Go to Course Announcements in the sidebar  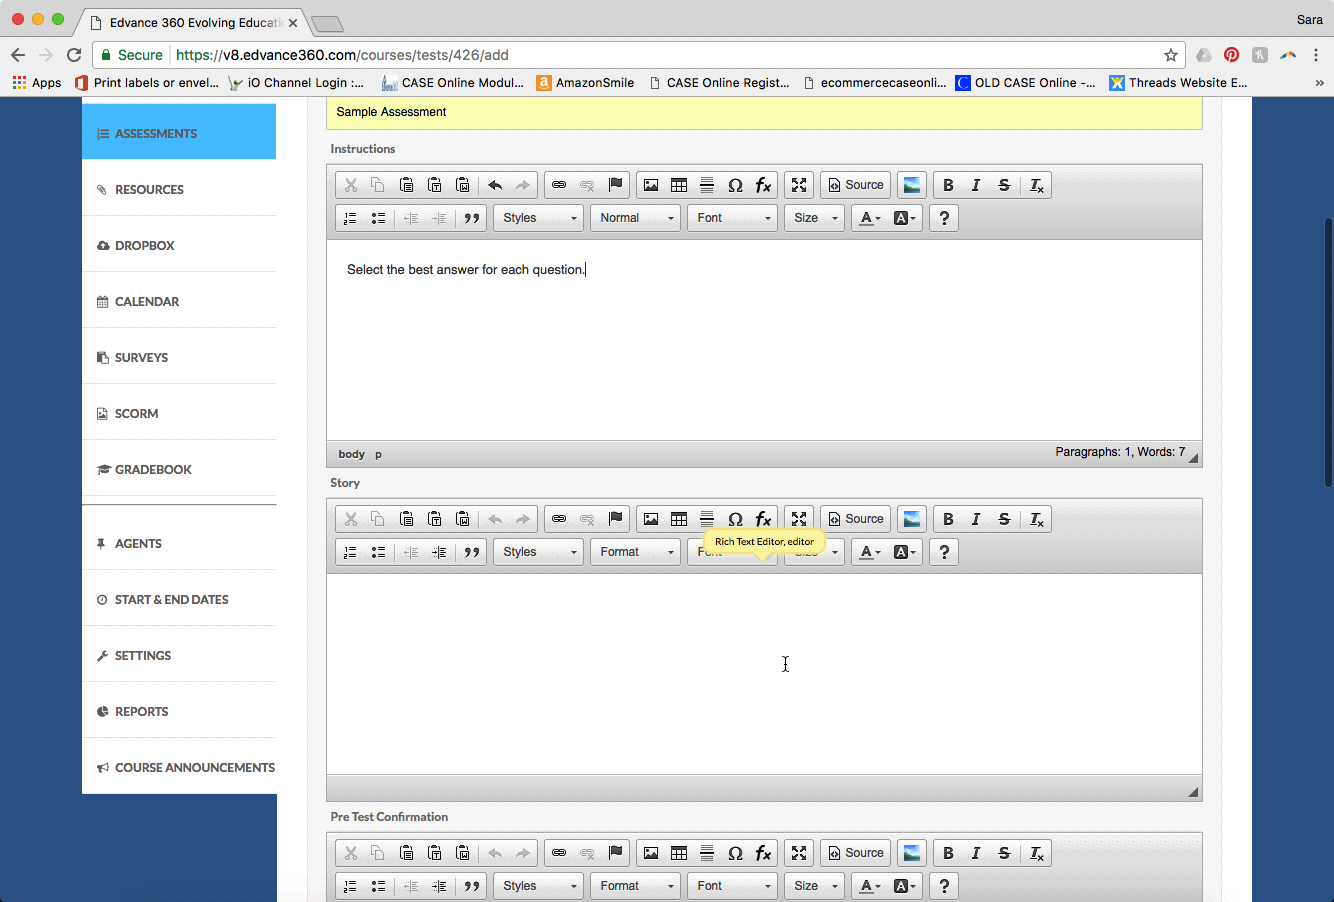(194, 767)
